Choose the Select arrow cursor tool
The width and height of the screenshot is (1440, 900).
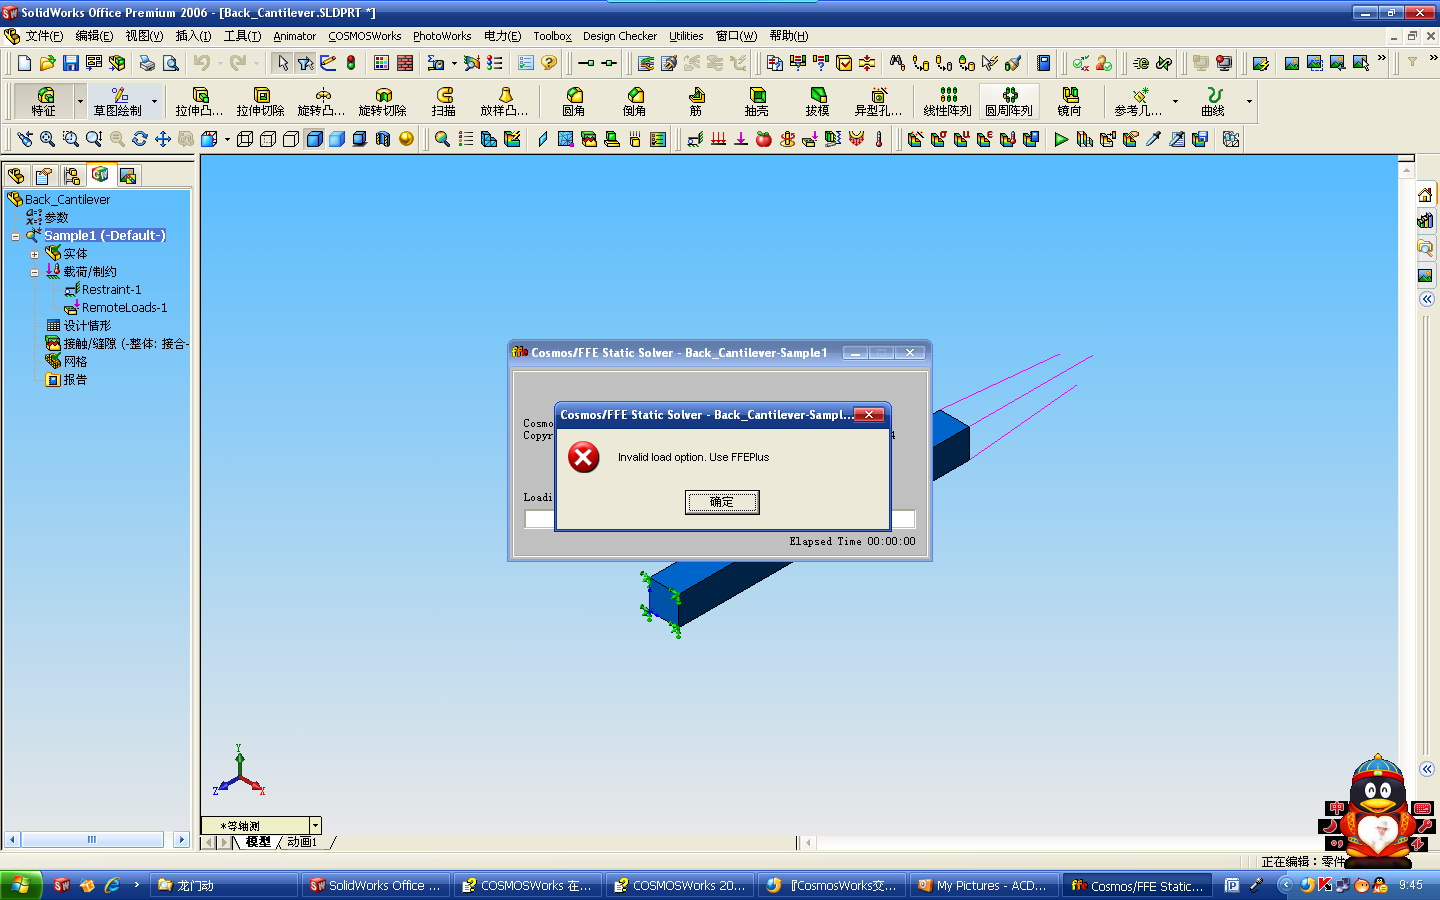point(283,63)
